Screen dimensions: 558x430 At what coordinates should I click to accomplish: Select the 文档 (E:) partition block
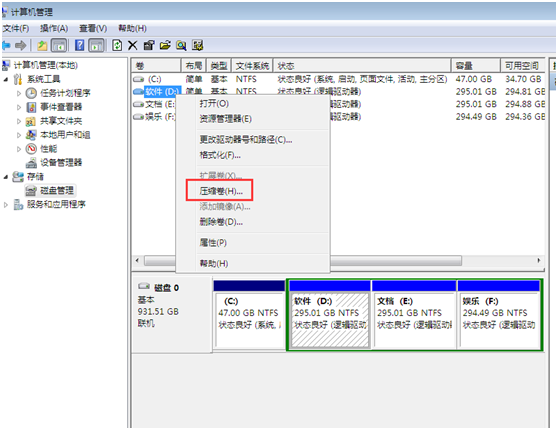[414, 315]
